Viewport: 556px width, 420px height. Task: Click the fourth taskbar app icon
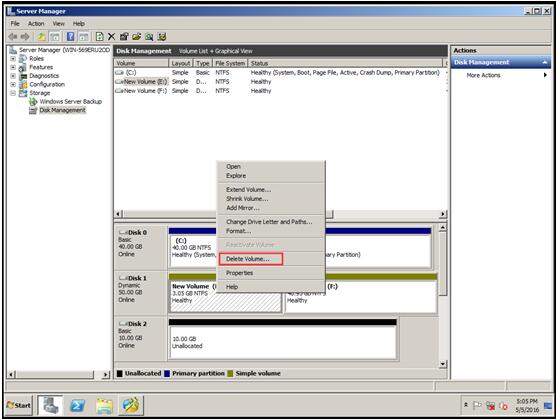pyautogui.click(x=131, y=405)
